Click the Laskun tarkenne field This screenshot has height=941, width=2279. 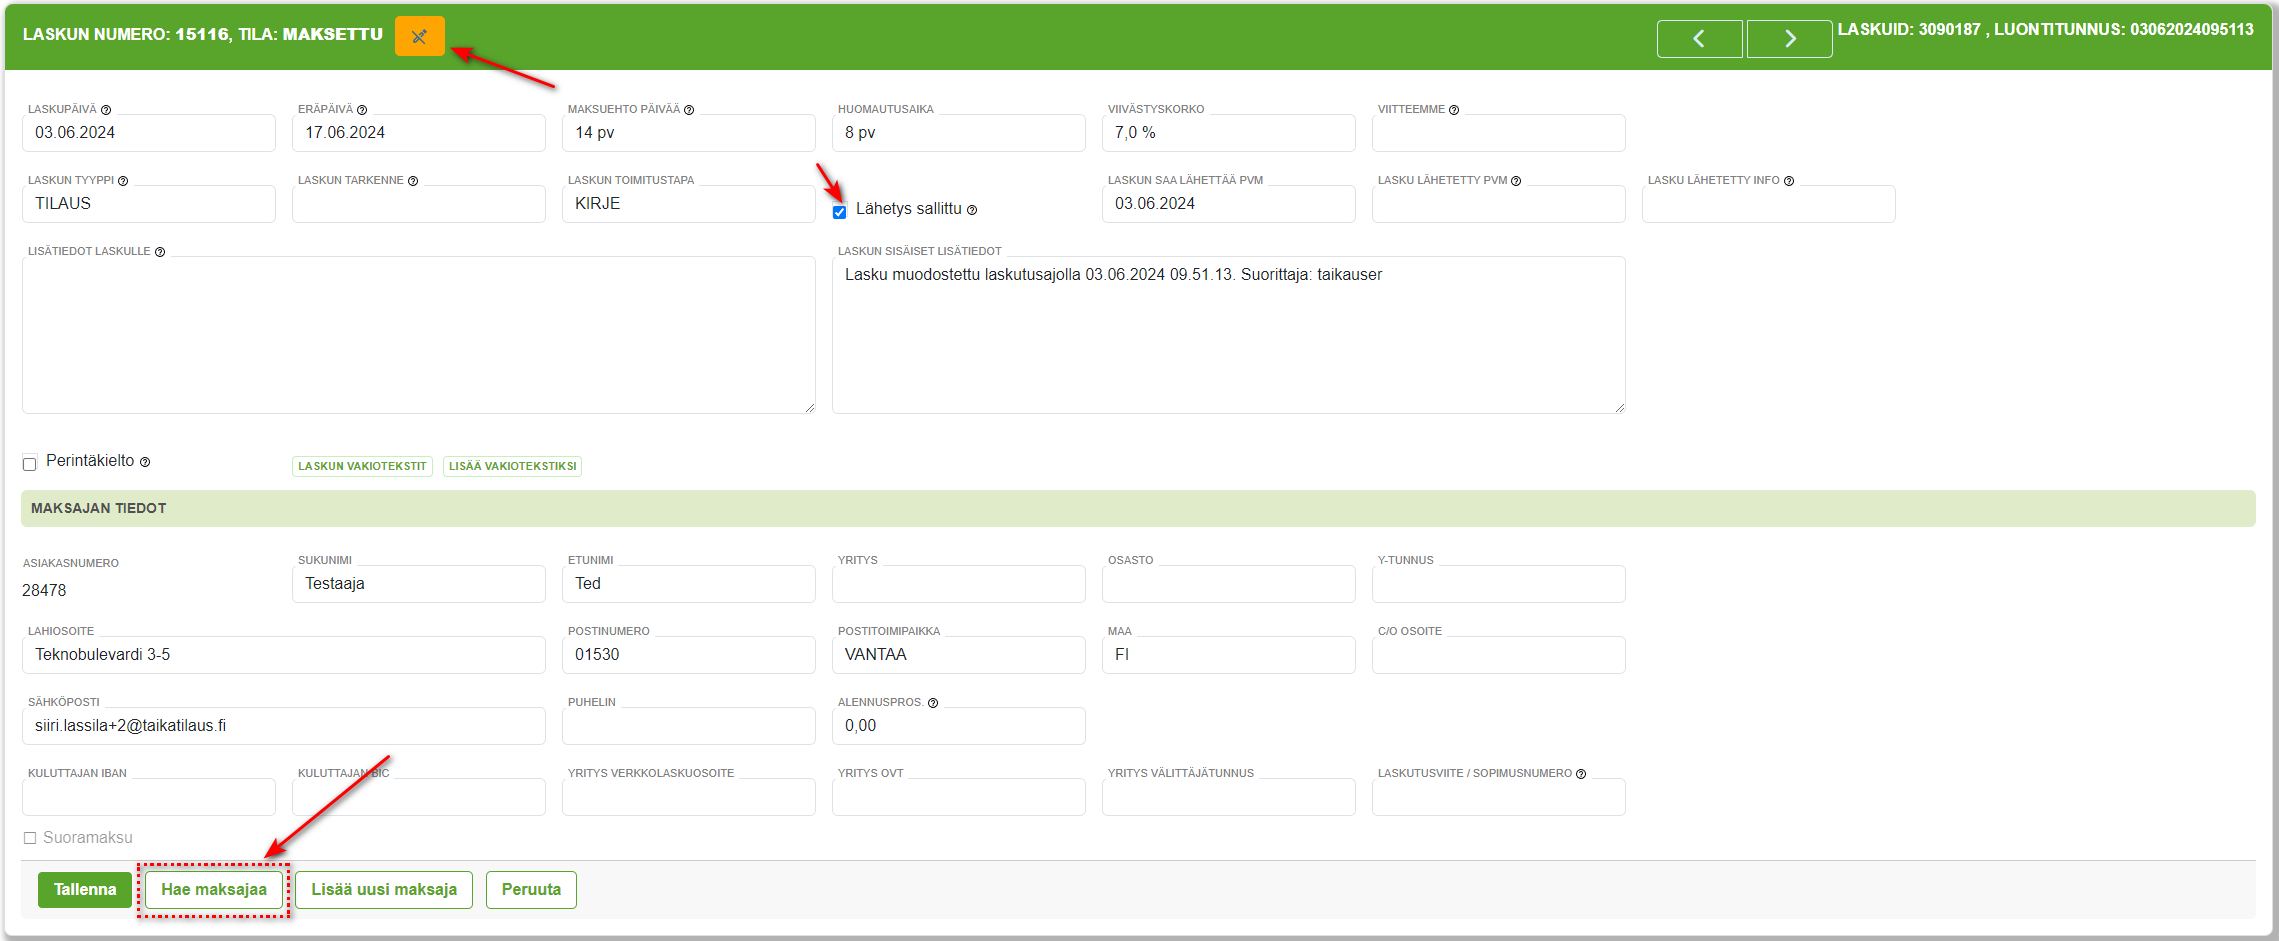click(x=419, y=204)
